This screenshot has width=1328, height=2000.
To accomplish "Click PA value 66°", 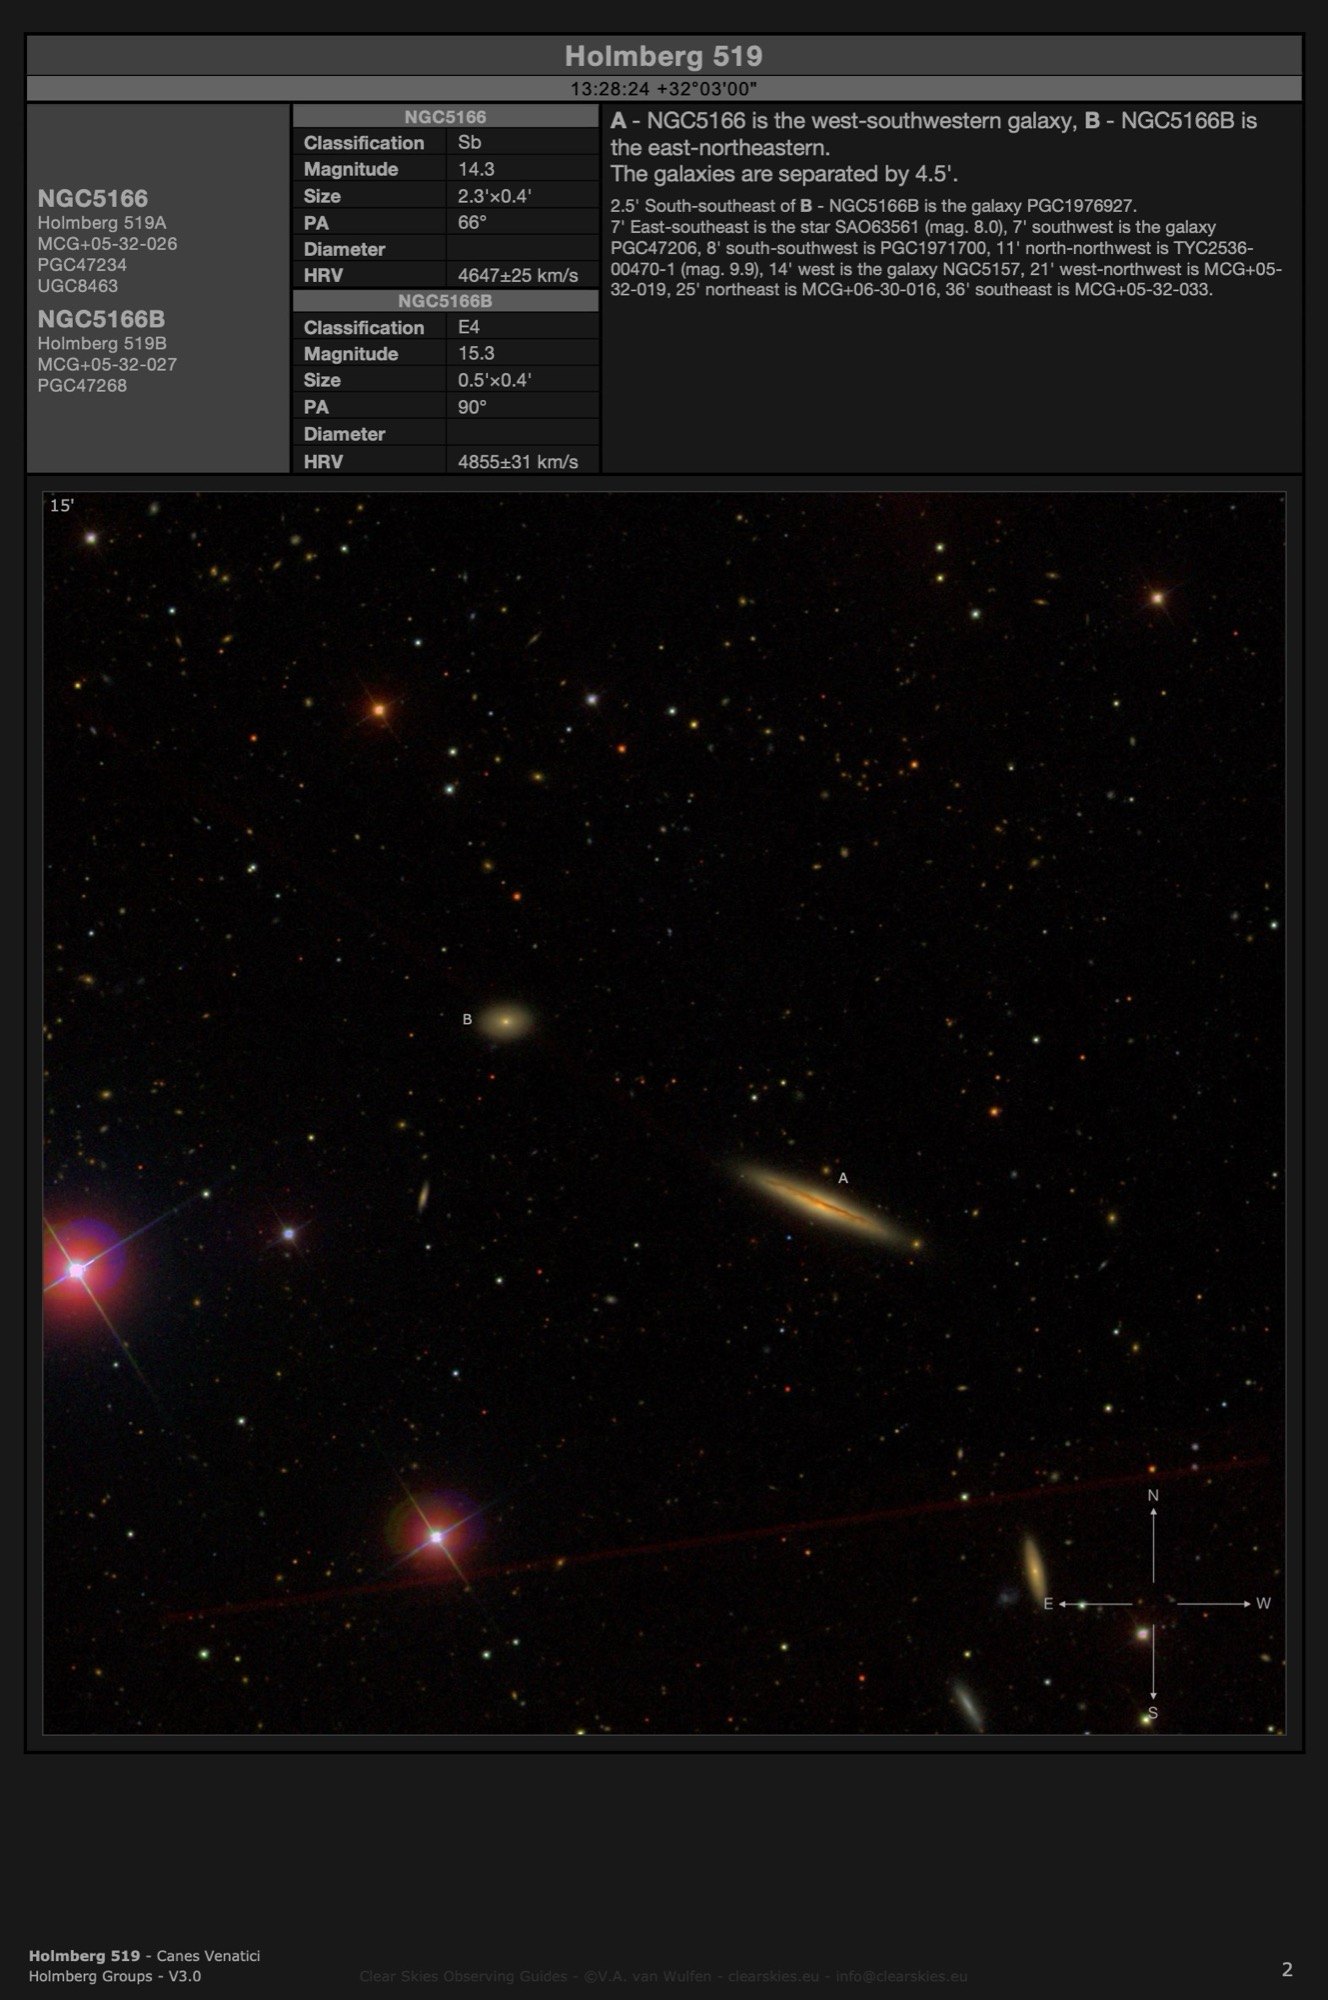I will coord(472,223).
